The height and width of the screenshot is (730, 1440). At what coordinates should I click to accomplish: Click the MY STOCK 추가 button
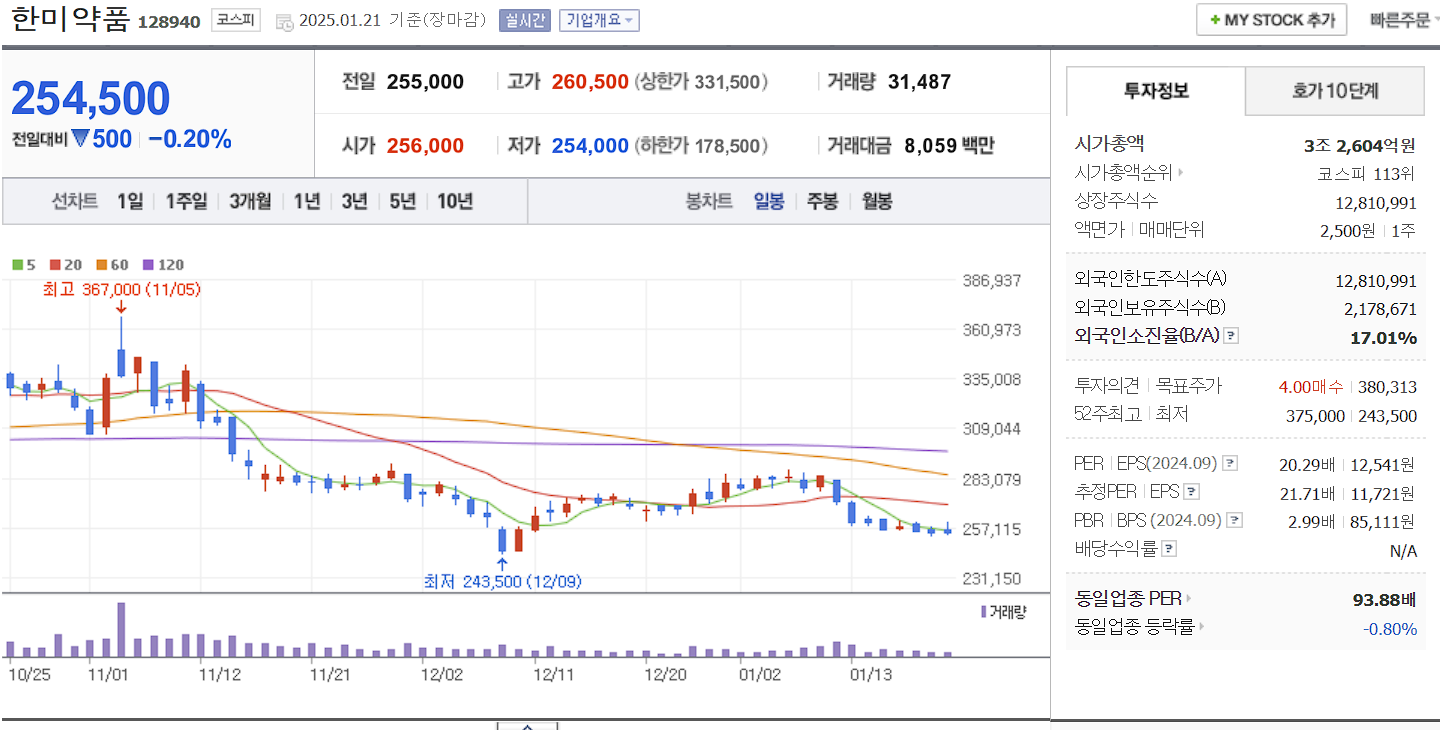pos(1271,19)
